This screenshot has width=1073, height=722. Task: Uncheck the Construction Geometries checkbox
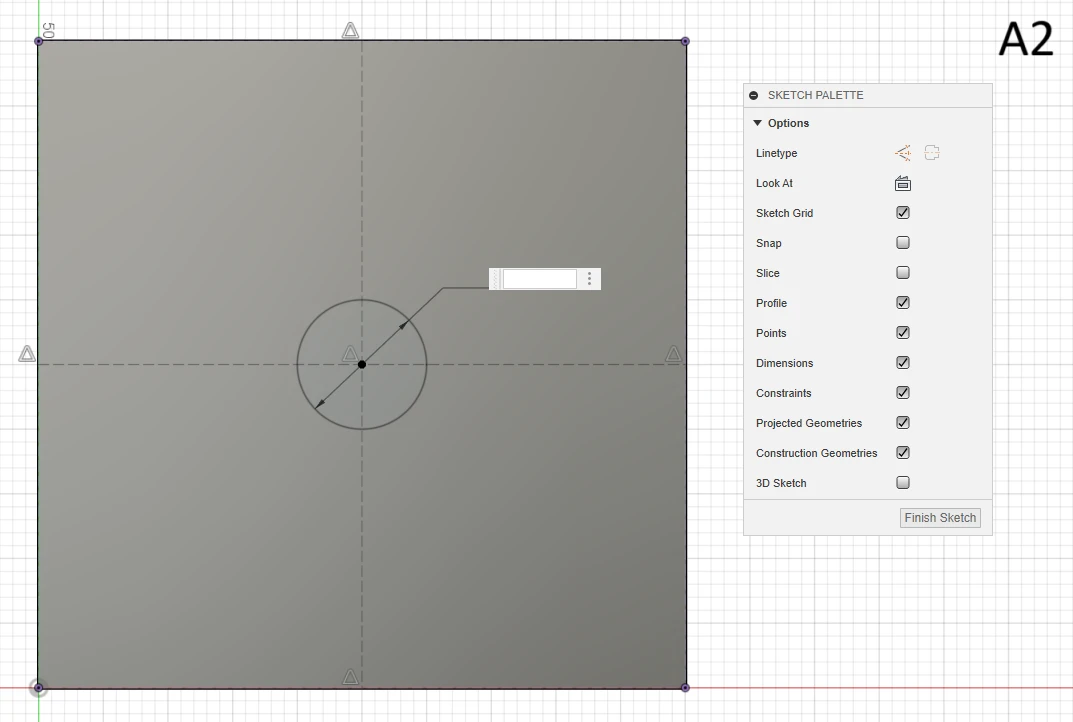tap(903, 453)
